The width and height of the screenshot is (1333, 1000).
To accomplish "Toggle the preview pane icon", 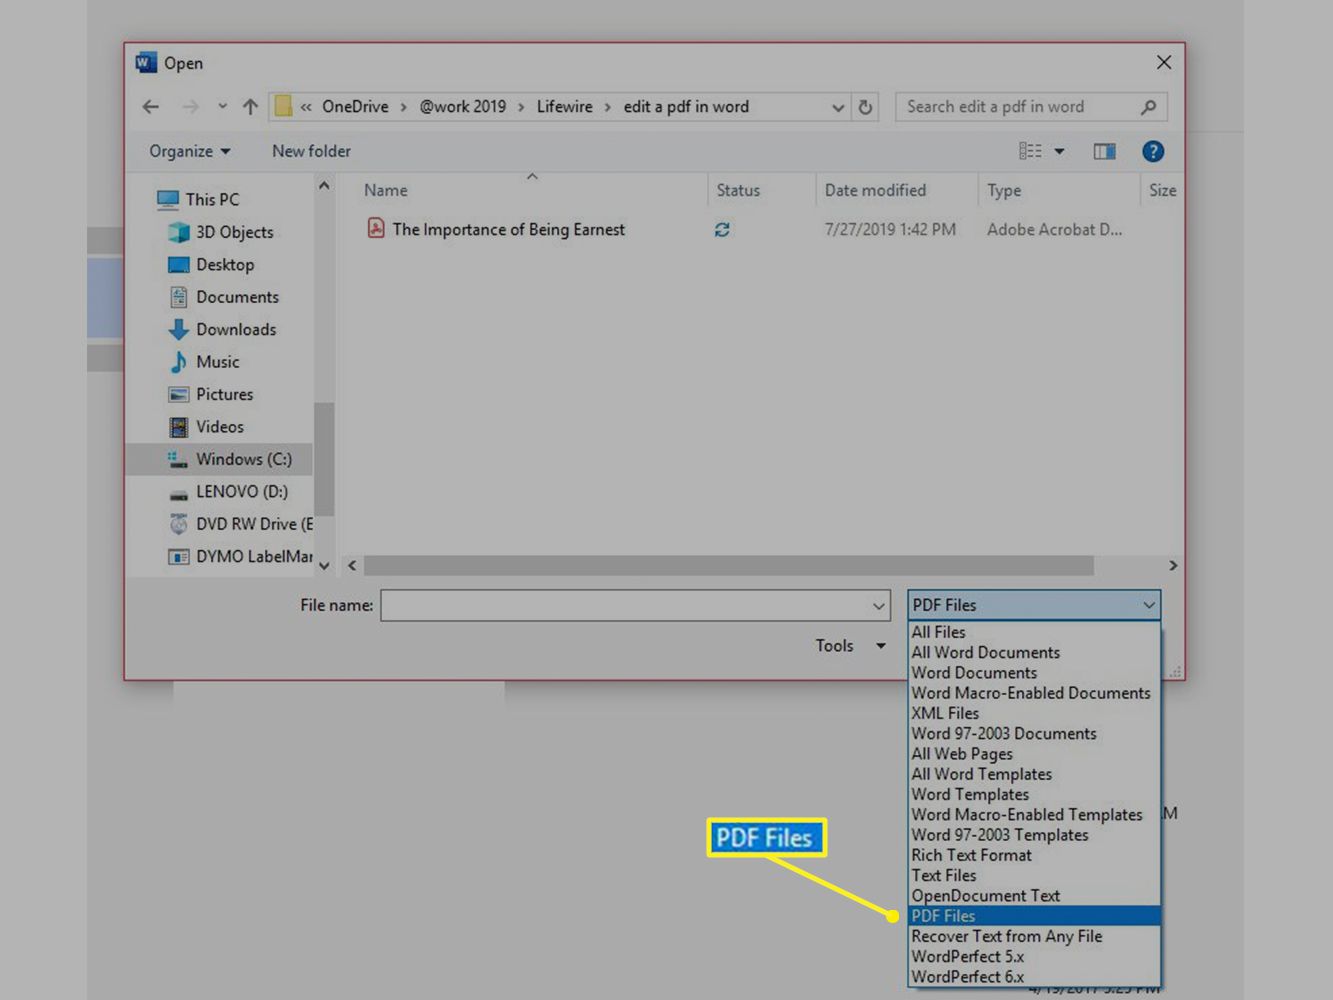I will (1104, 151).
